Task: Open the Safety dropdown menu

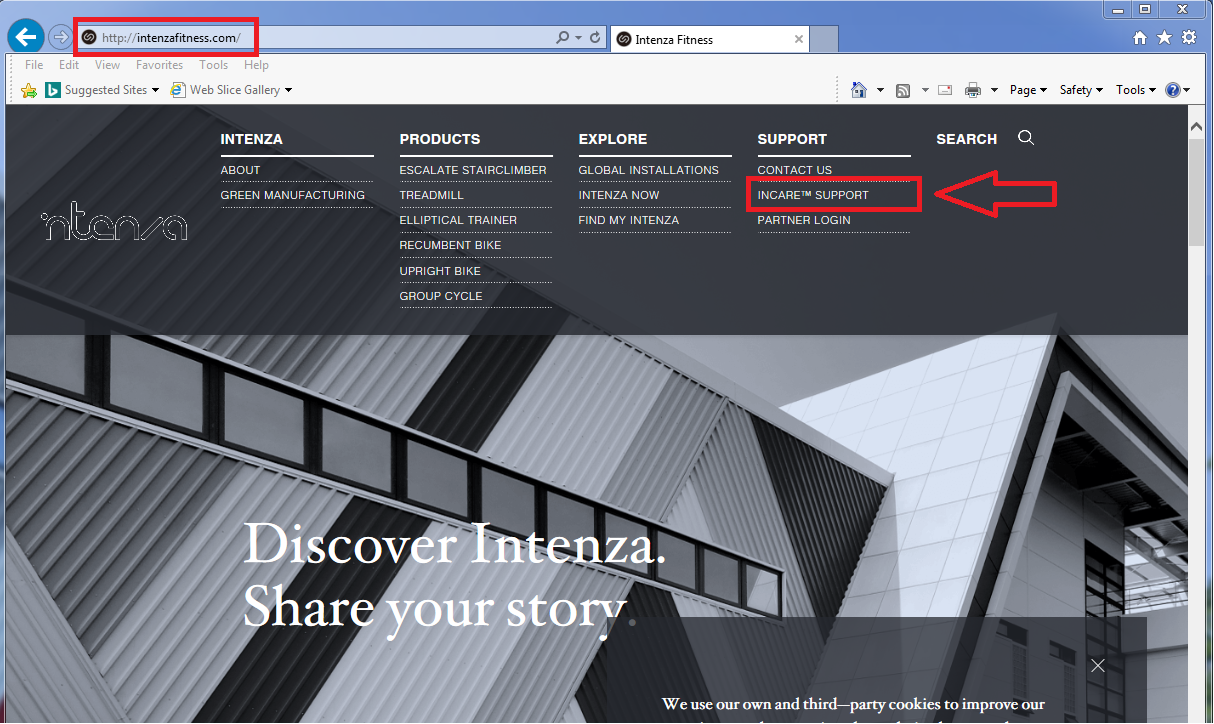Action: pos(1081,90)
